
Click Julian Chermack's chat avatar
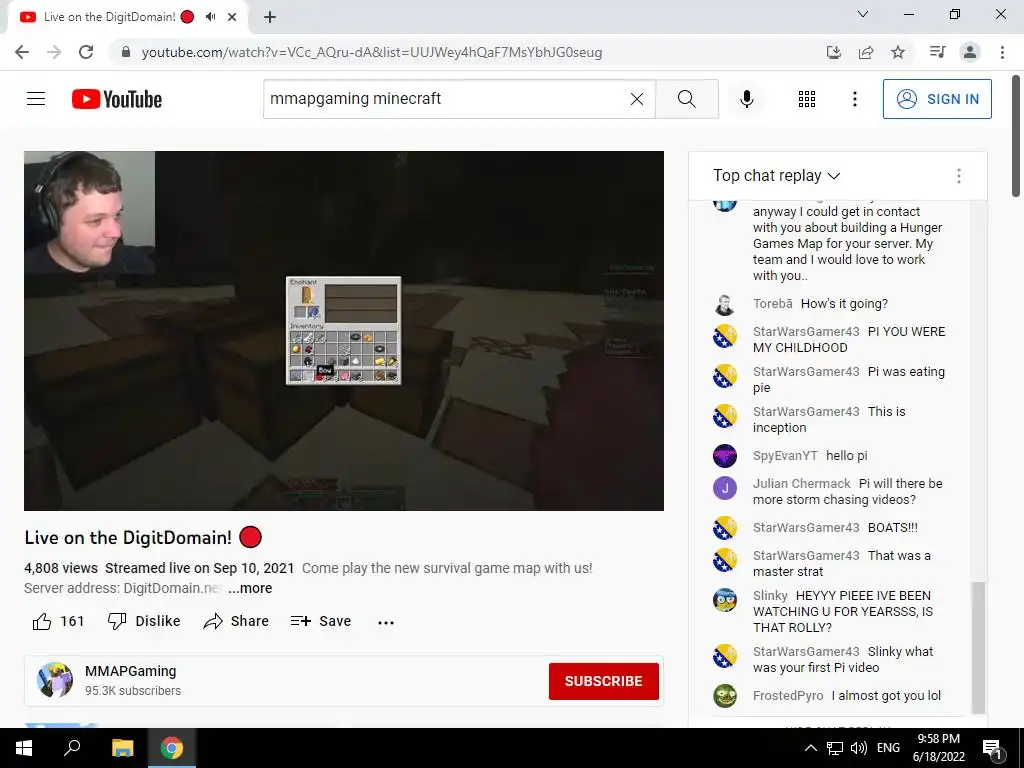pyautogui.click(x=724, y=488)
